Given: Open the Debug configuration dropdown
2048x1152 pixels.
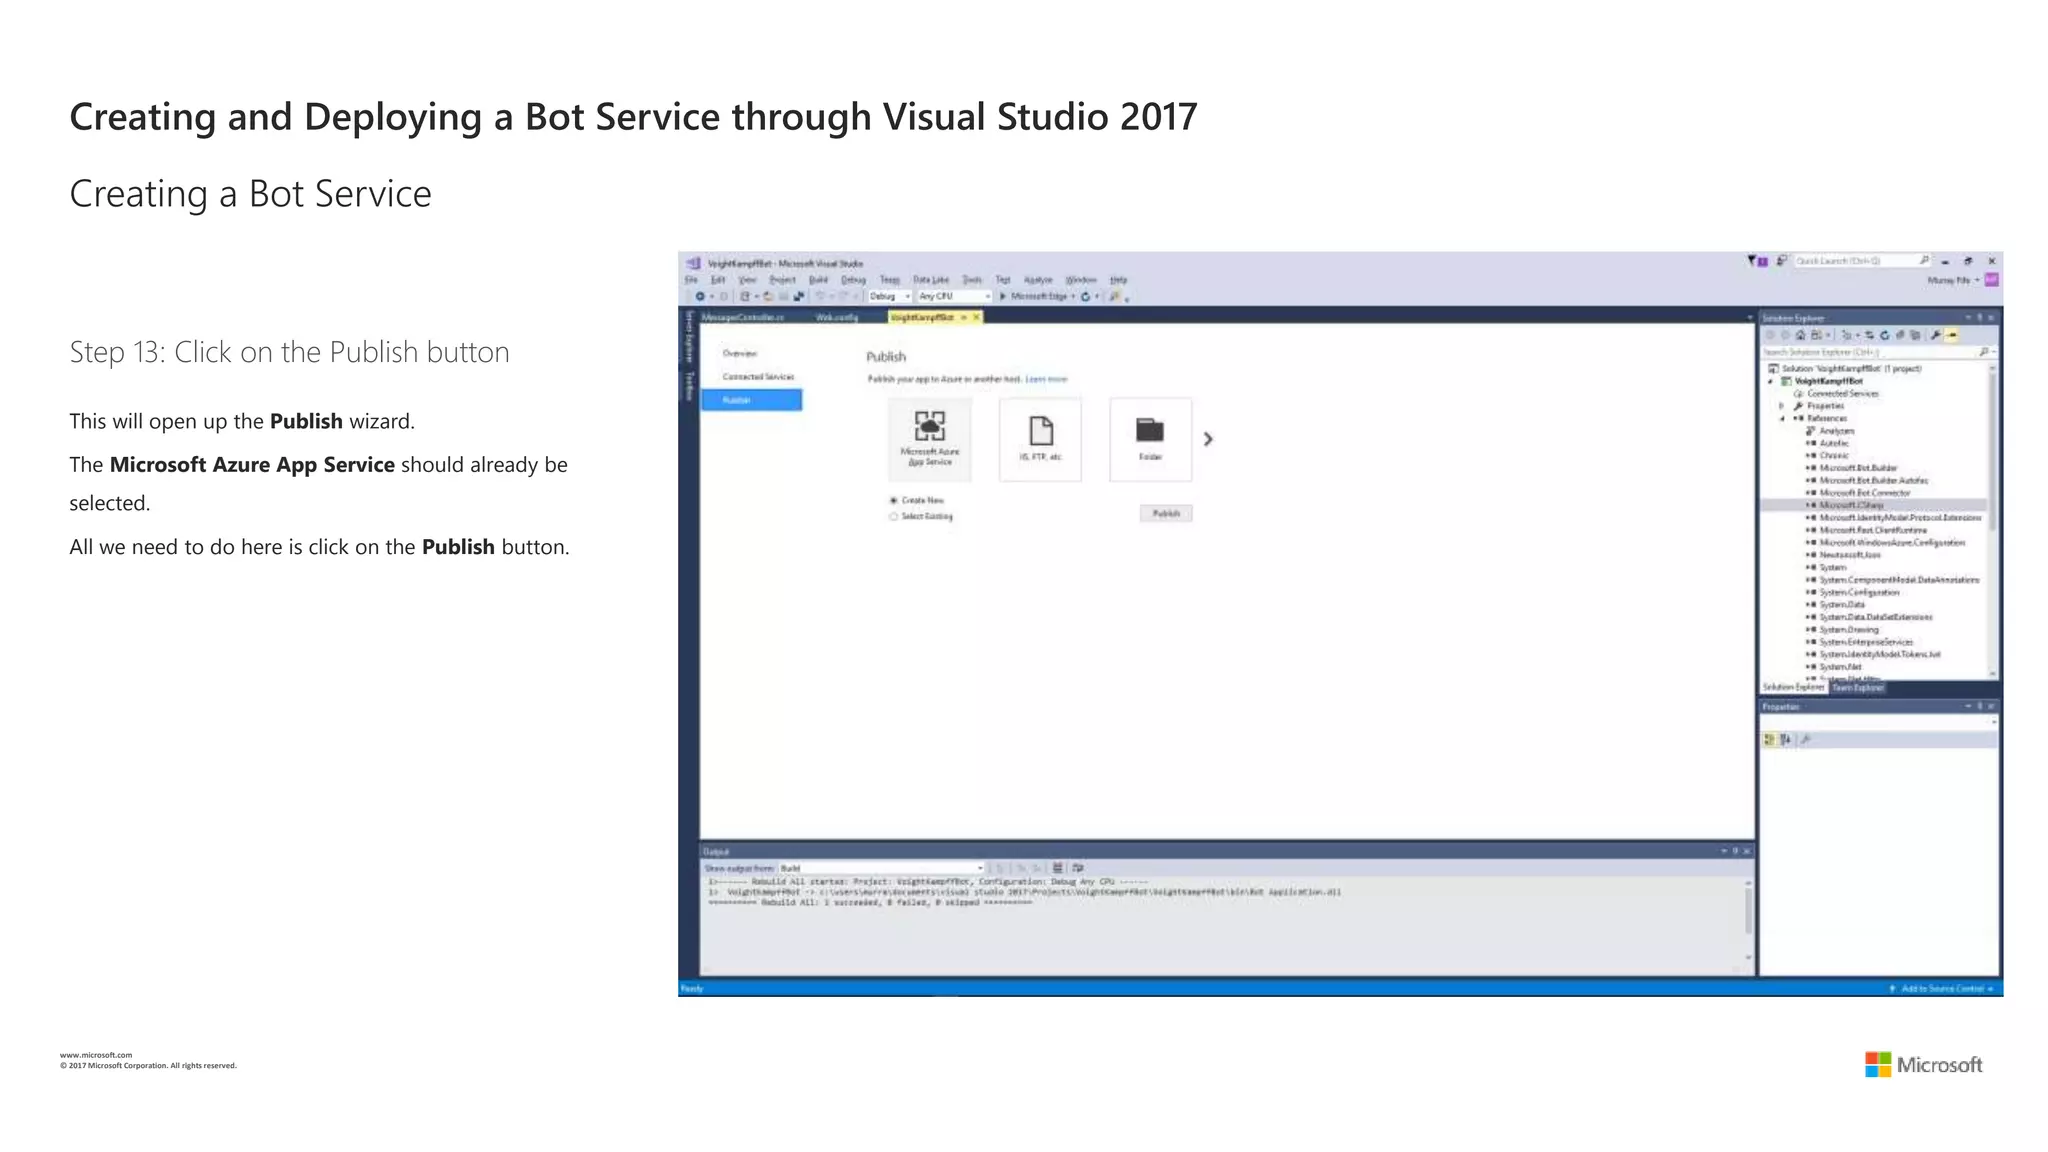Looking at the screenshot, I should (889, 296).
